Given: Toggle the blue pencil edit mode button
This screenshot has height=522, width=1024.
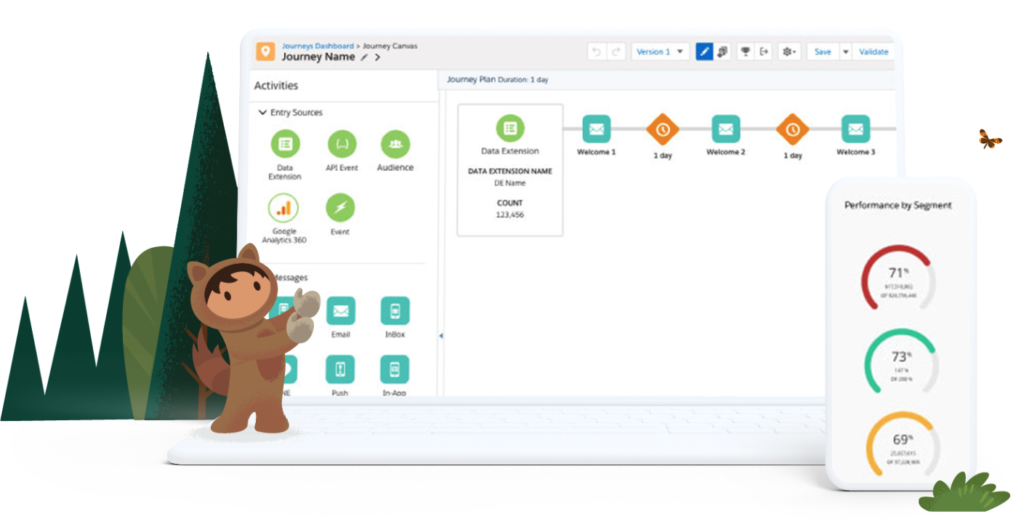Looking at the screenshot, I should pos(704,51).
